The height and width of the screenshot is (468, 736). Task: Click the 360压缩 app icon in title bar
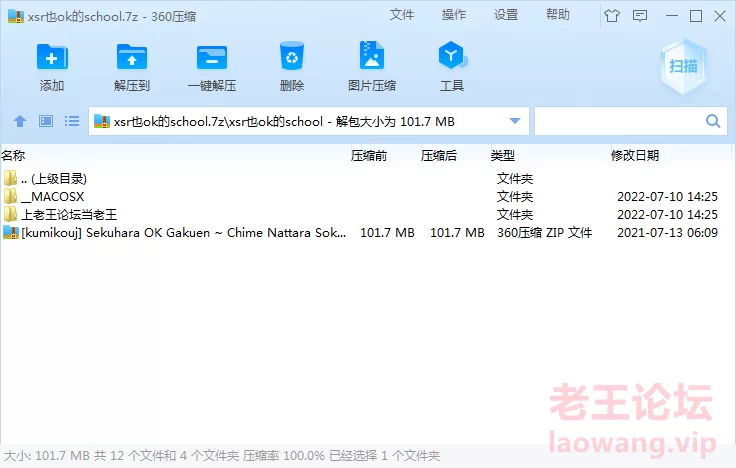tap(15, 16)
